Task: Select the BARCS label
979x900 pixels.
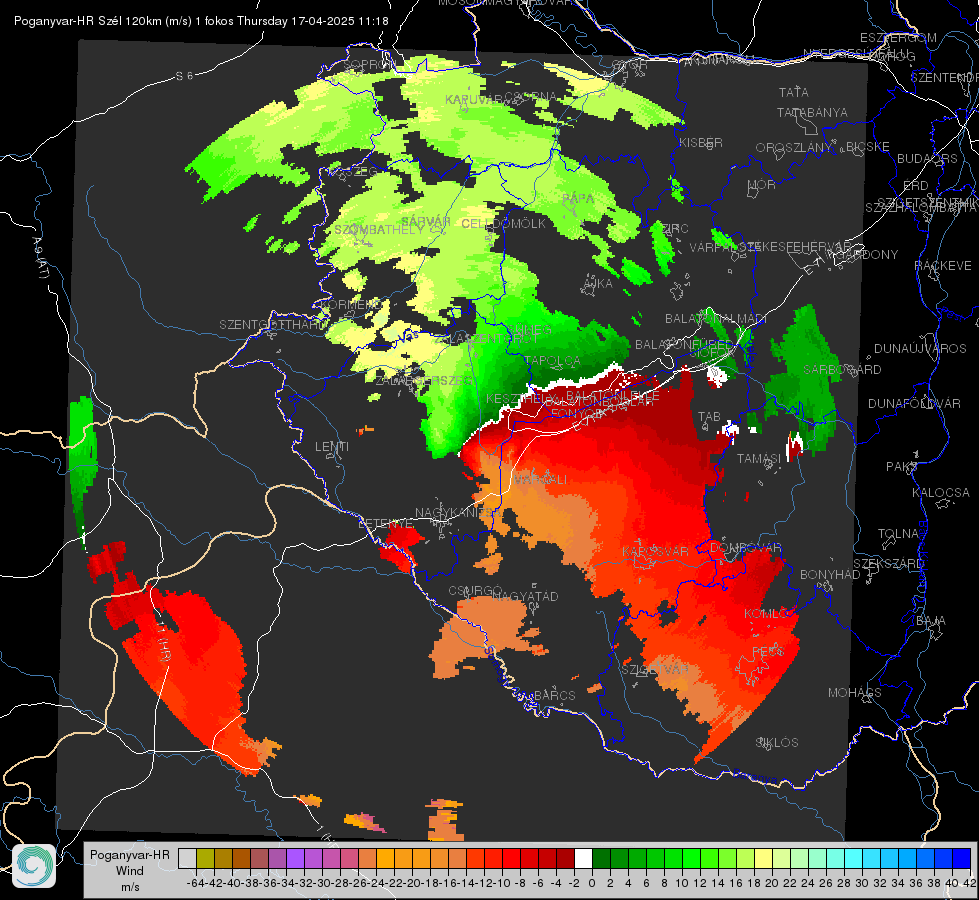Action: [x=554, y=695]
